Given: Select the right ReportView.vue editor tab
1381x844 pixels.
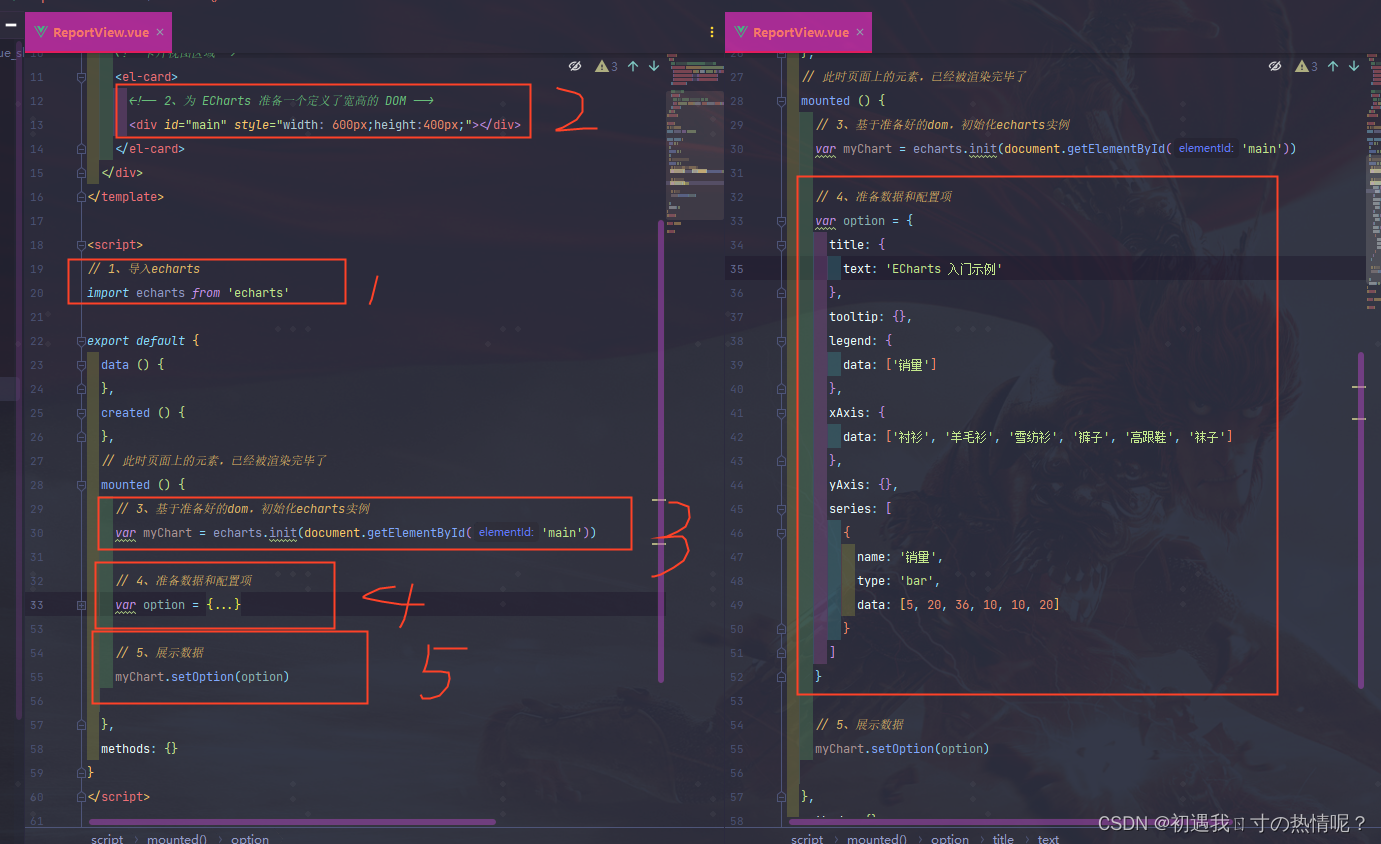Looking at the screenshot, I should pyautogui.click(x=799, y=32).
